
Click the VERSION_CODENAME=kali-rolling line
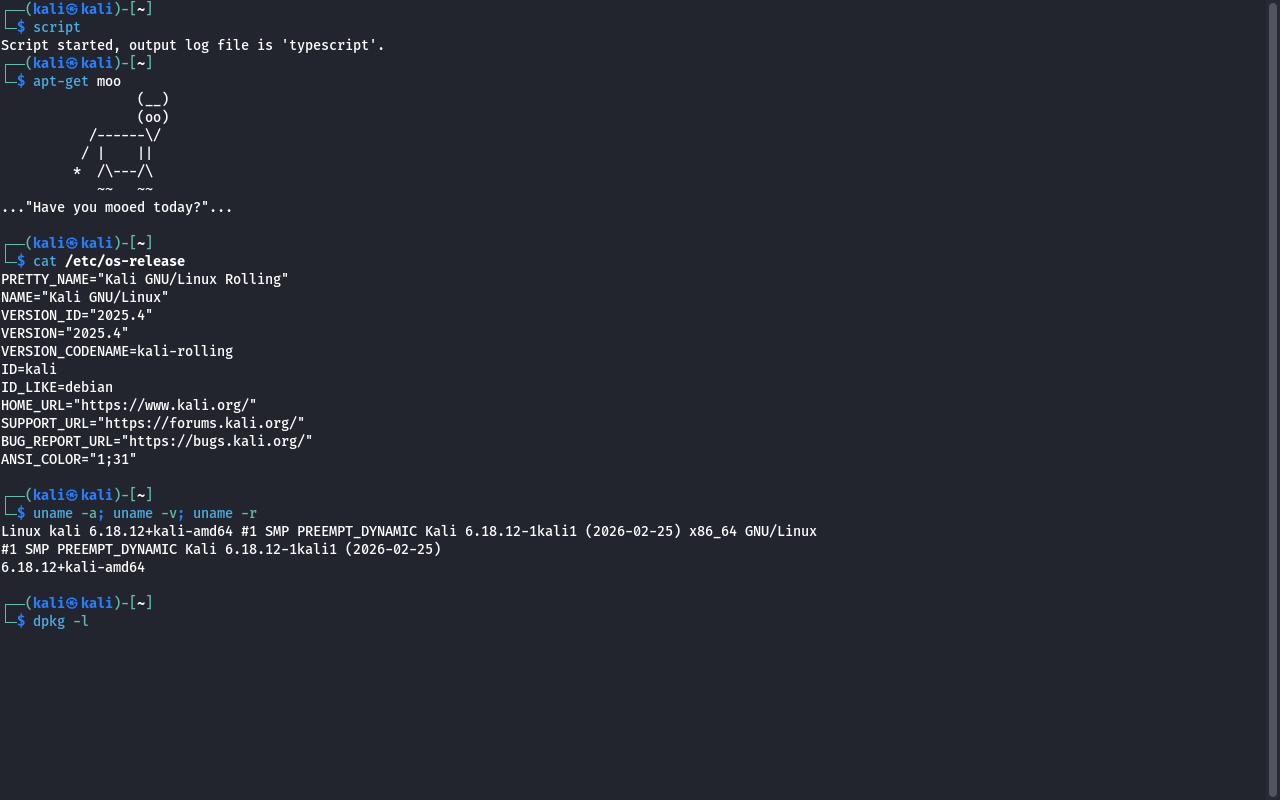(x=117, y=351)
